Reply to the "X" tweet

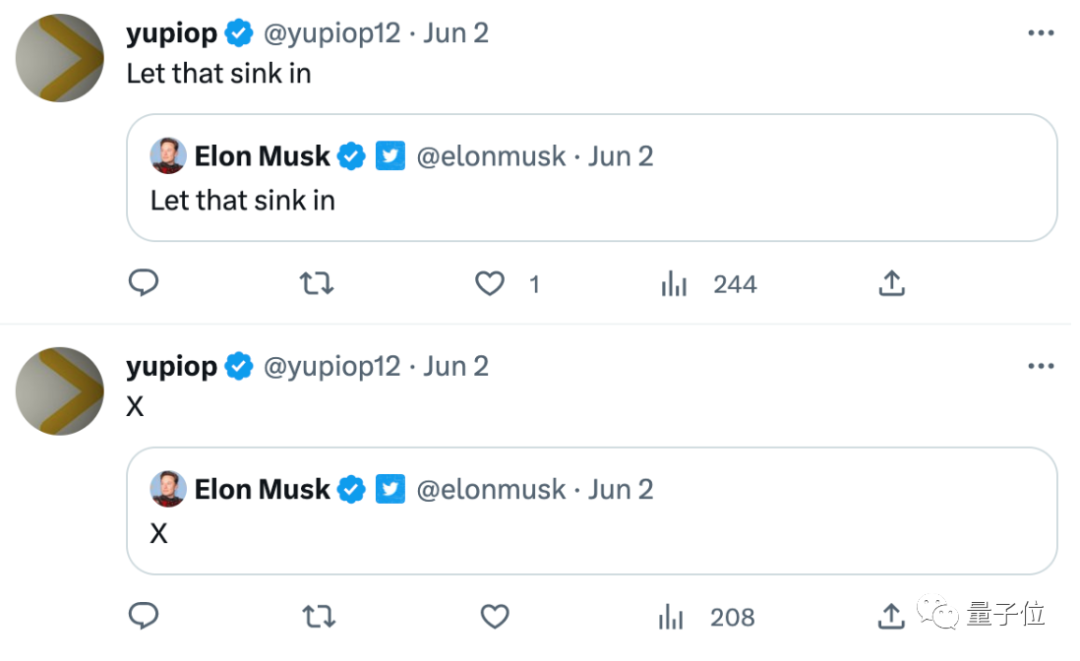144,617
